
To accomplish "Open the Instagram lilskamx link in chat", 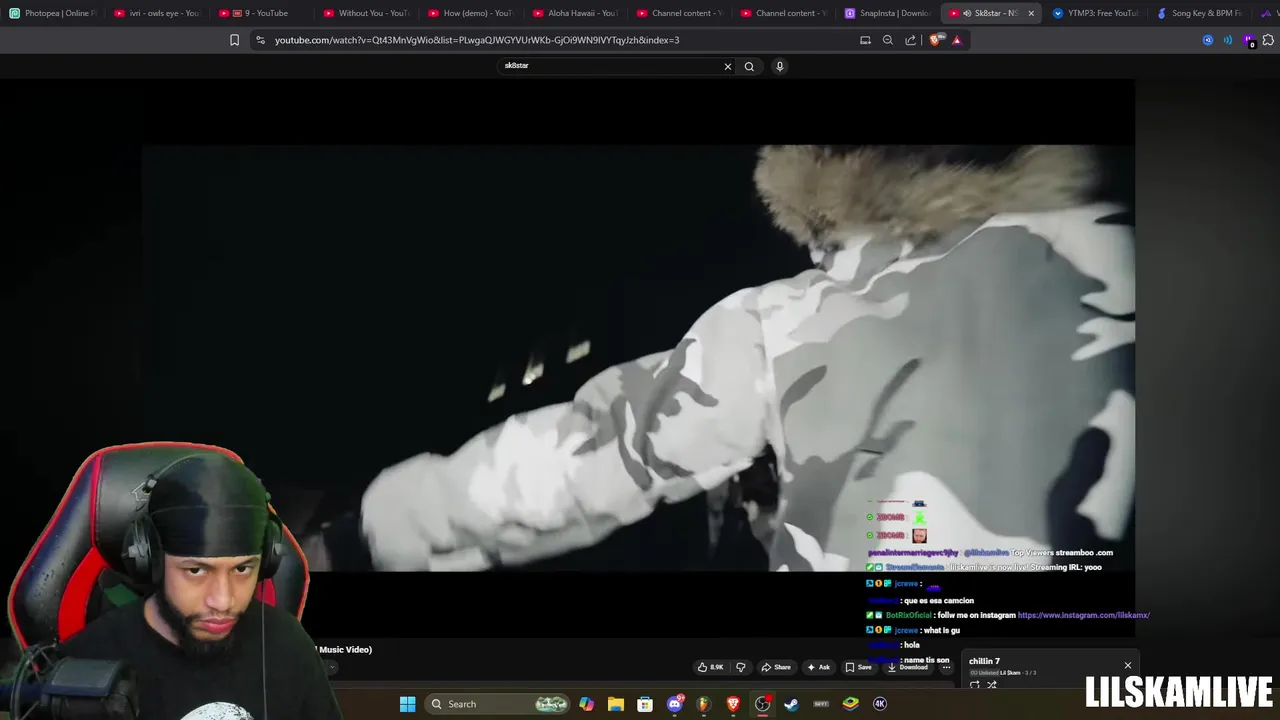I will point(1083,615).
